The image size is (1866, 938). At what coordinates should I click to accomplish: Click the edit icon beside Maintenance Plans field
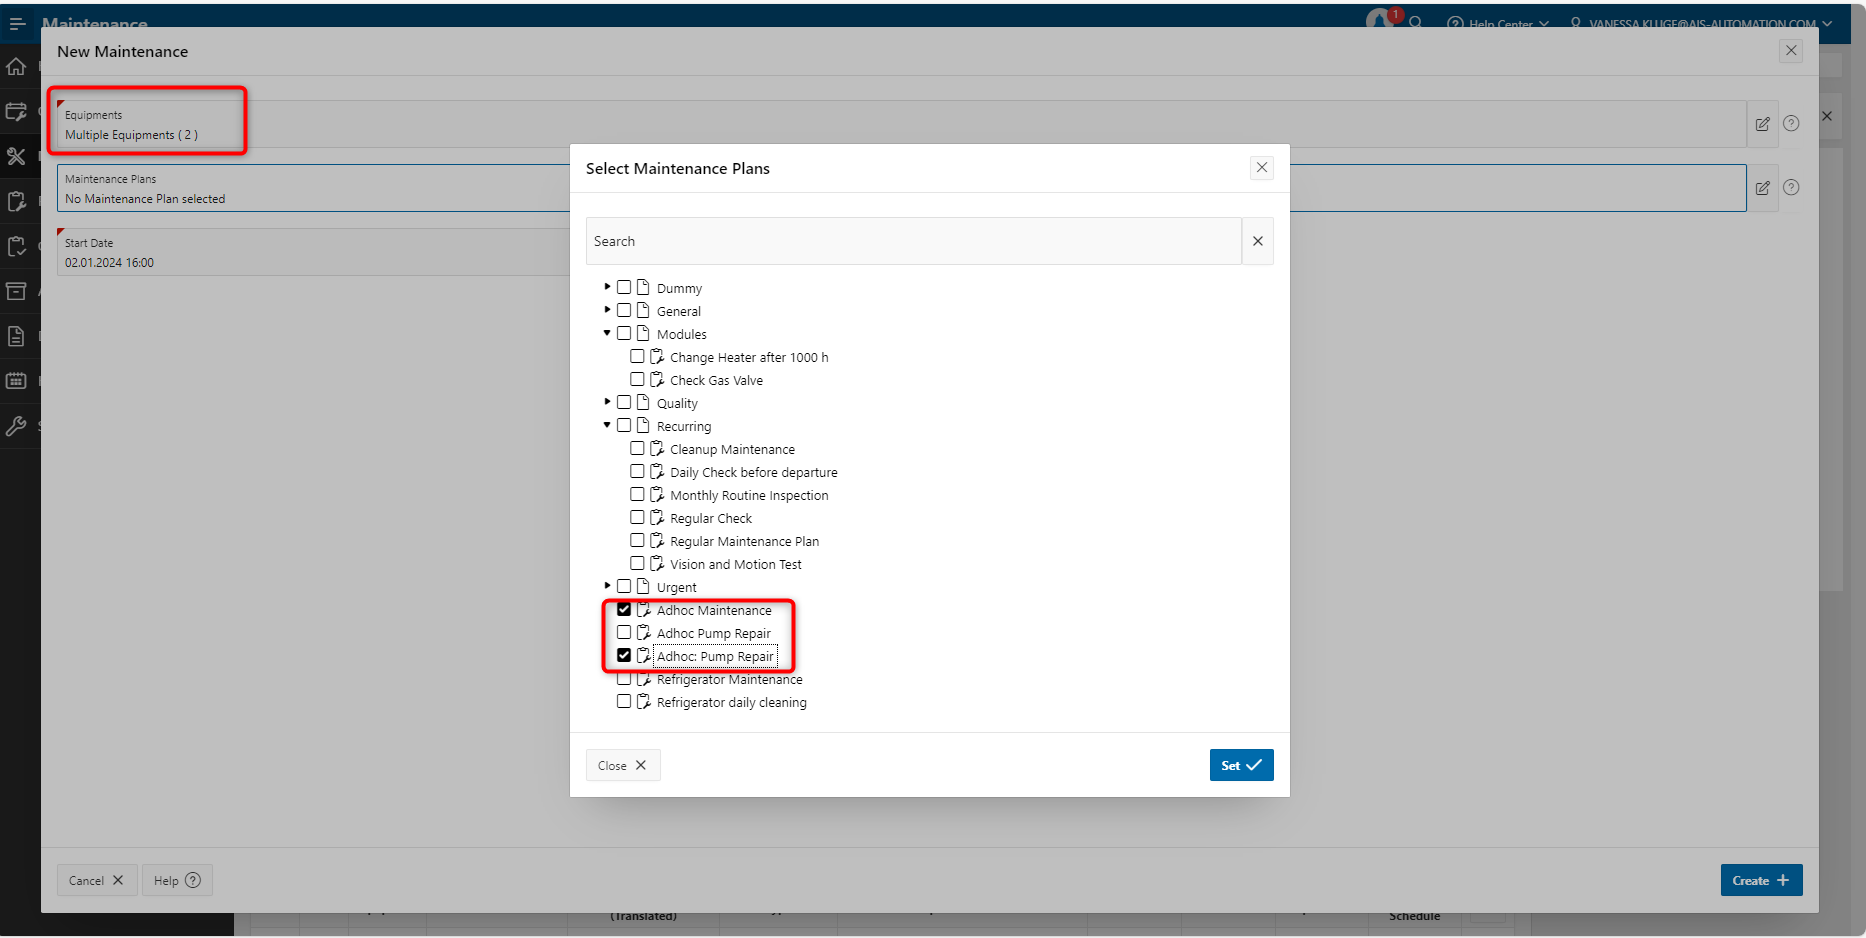point(1762,188)
